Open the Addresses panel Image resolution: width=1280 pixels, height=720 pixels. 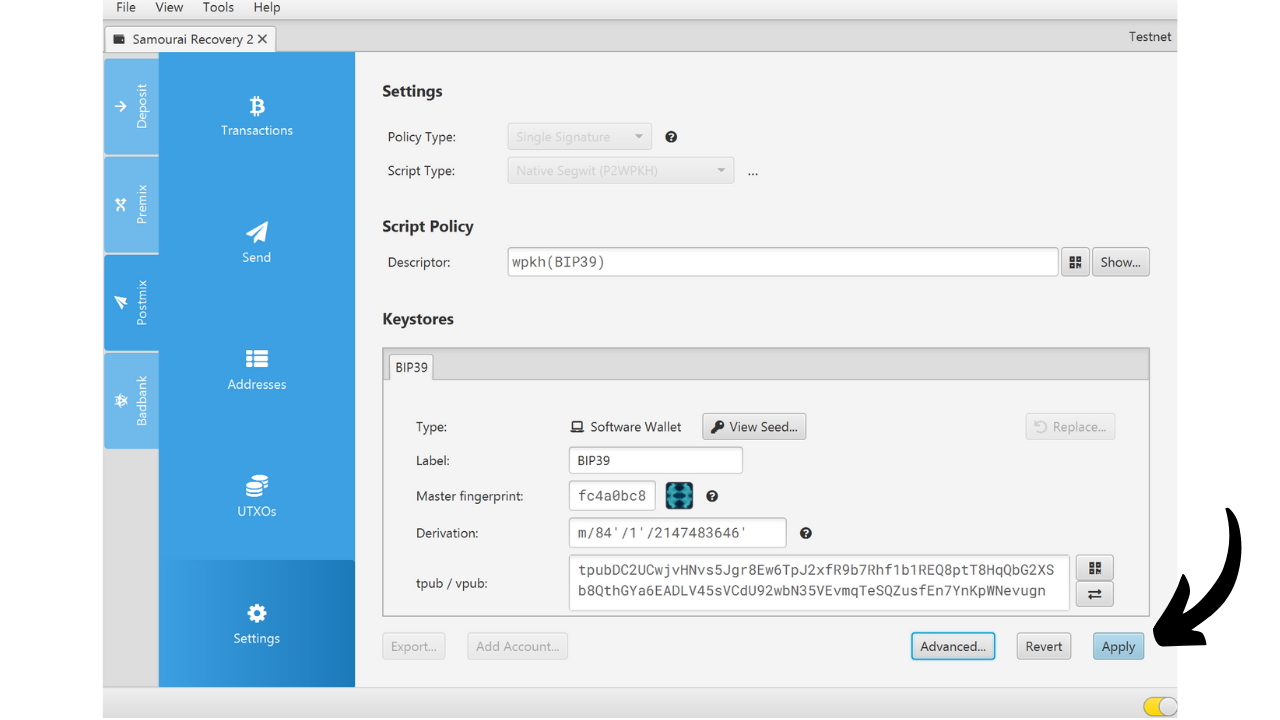(x=257, y=370)
